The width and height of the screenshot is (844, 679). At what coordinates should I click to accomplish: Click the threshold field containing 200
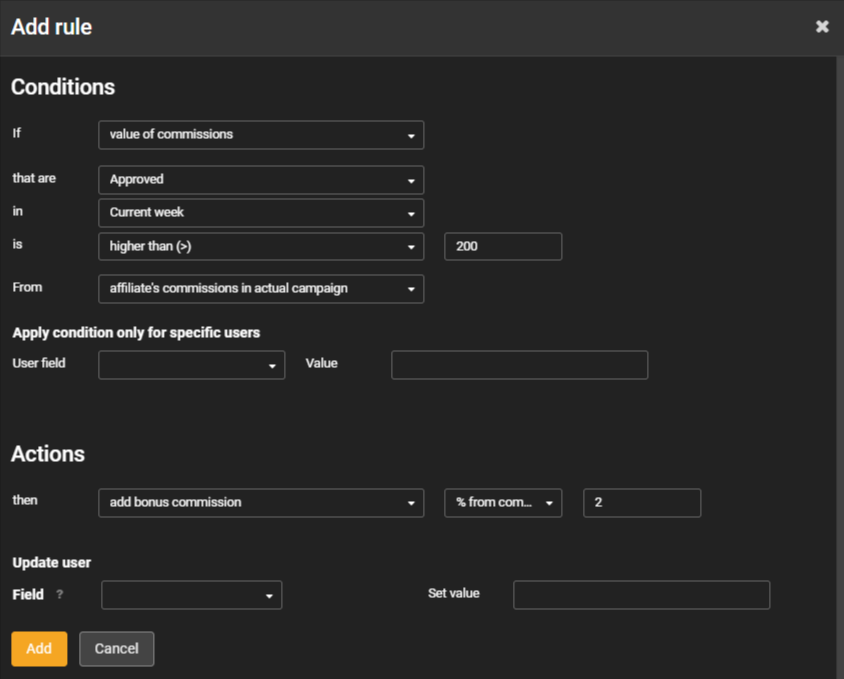click(x=503, y=247)
